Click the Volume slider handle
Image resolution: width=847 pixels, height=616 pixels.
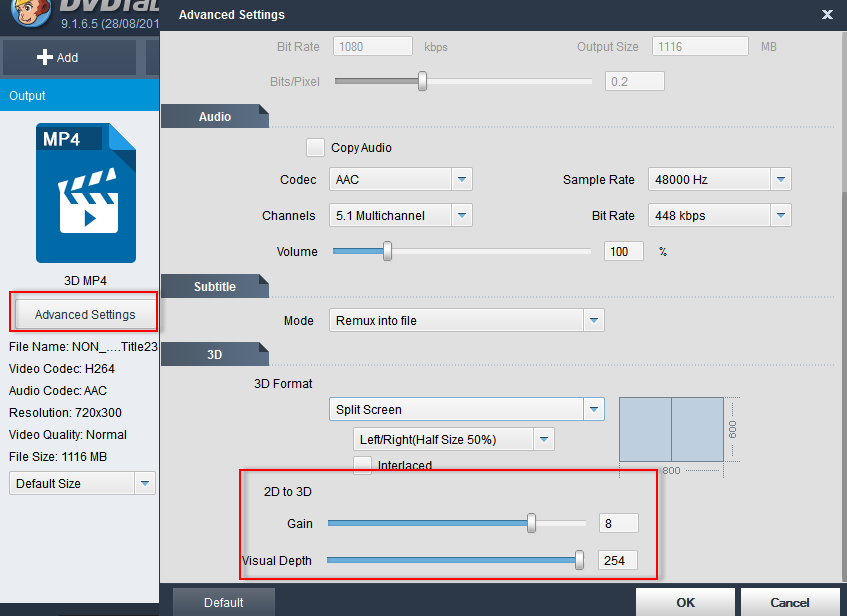387,252
